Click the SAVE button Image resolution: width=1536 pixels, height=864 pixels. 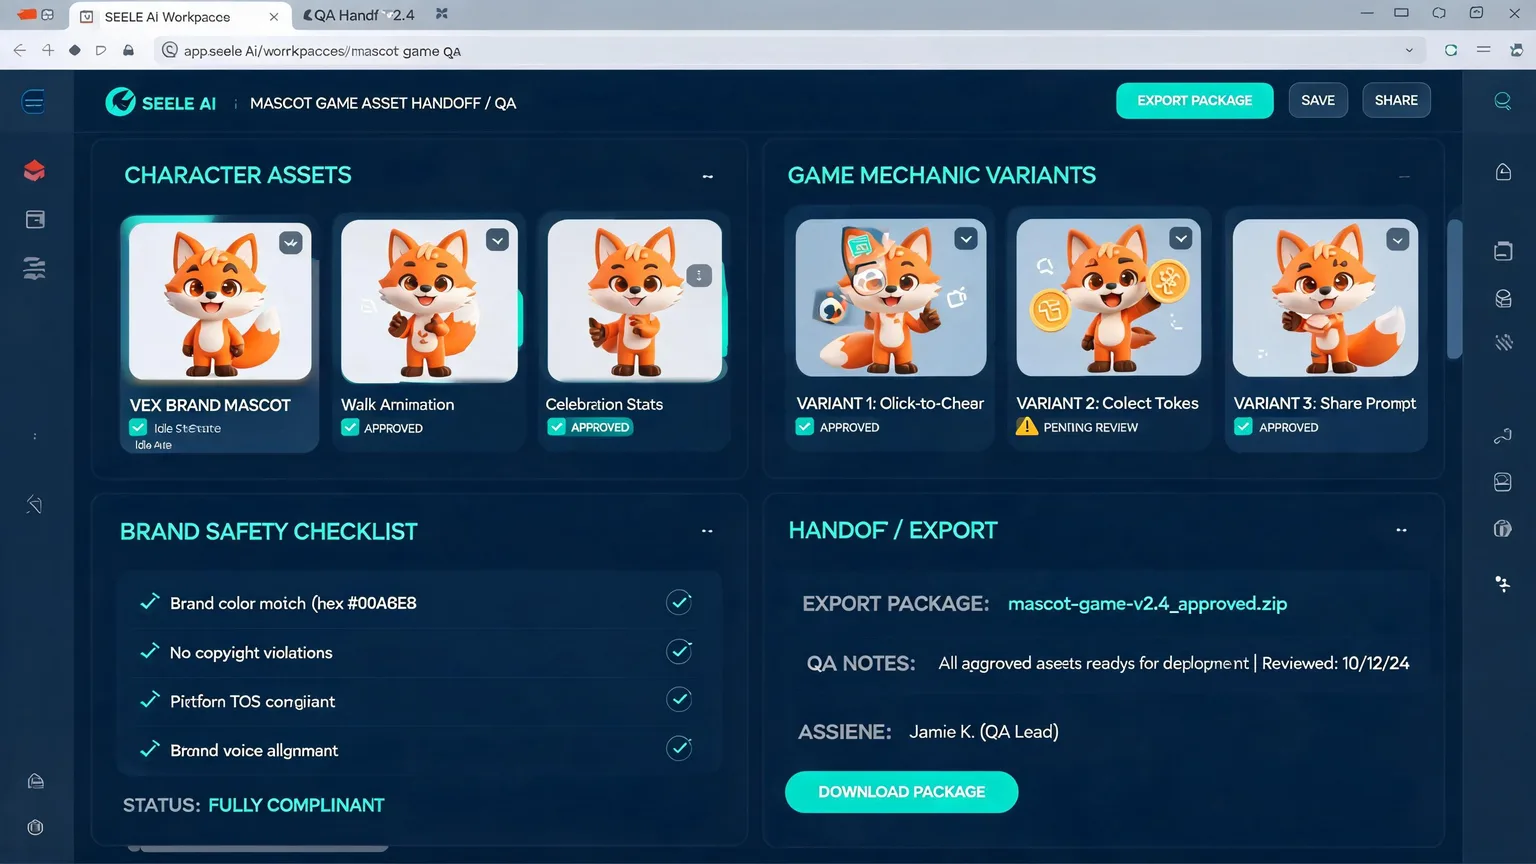click(1318, 100)
